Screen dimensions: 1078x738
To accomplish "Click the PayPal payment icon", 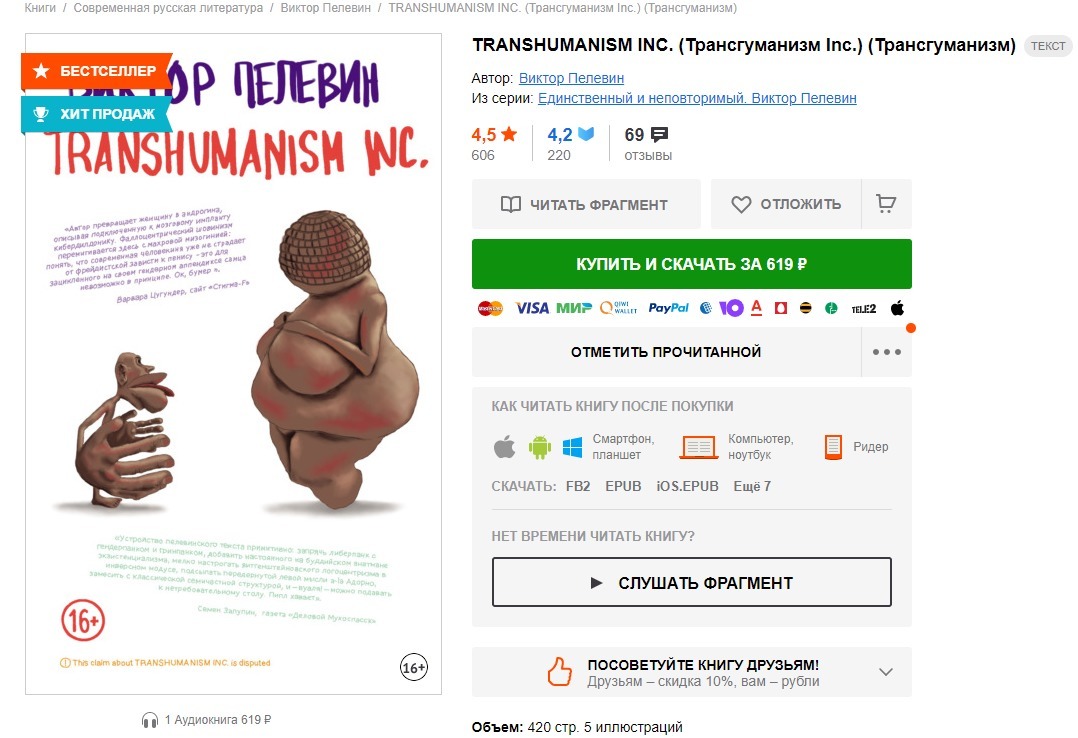I will [668, 308].
